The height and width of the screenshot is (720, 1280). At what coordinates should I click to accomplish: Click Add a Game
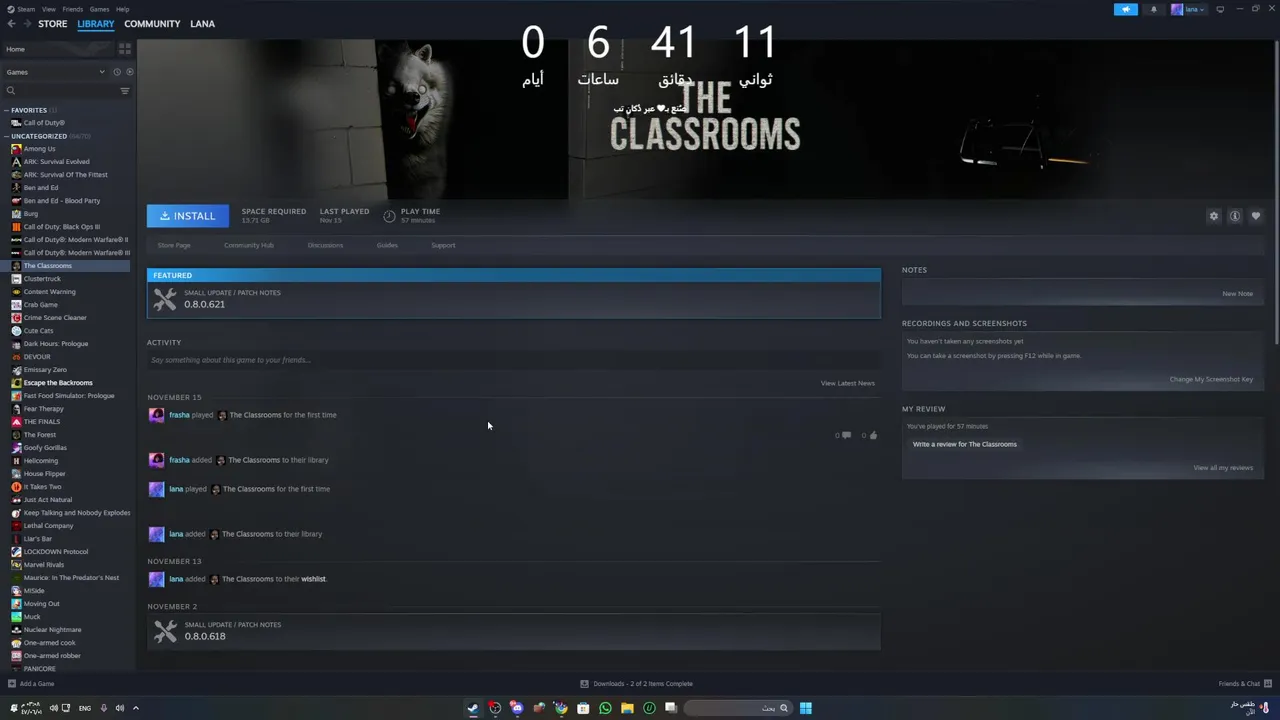[31, 684]
